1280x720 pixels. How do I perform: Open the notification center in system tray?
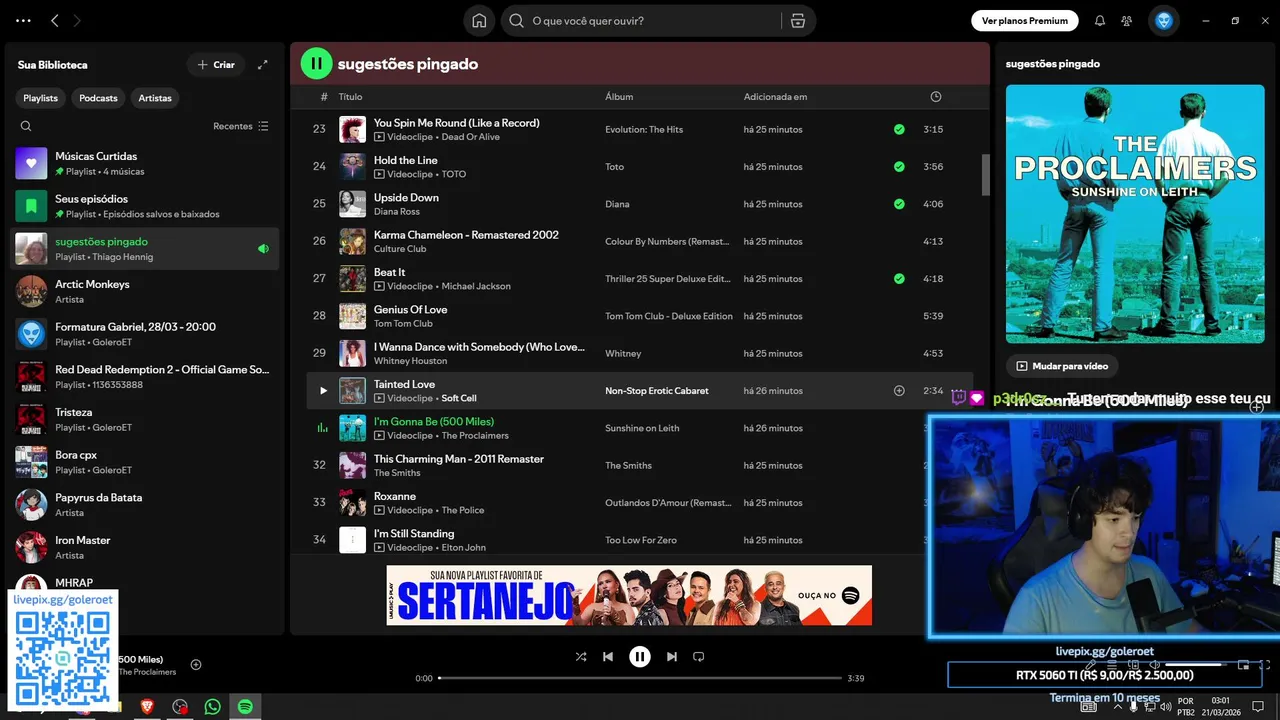click(x=1258, y=707)
